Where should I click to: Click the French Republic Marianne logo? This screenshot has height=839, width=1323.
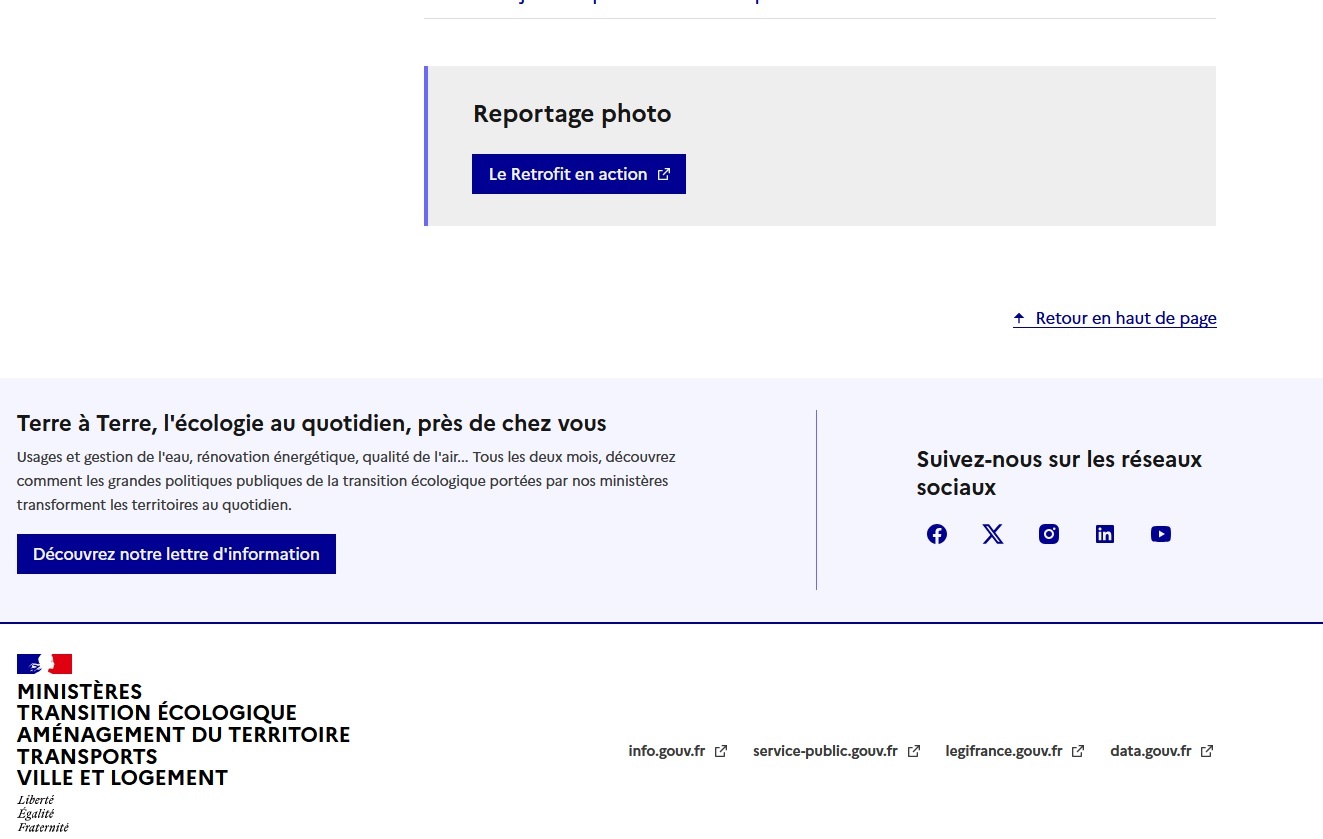coord(45,664)
